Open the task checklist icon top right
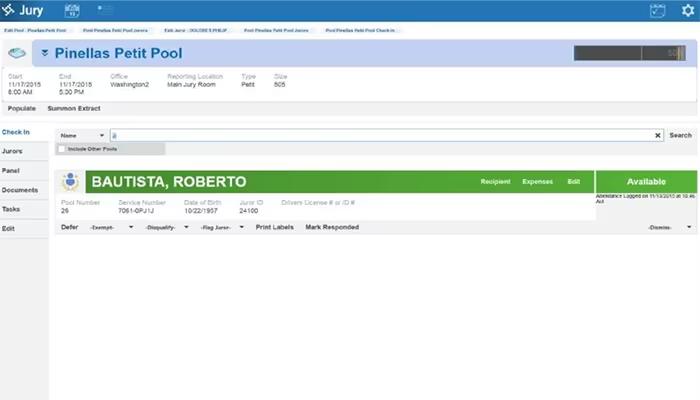Screen dimensions: 700x400 [657, 10]
